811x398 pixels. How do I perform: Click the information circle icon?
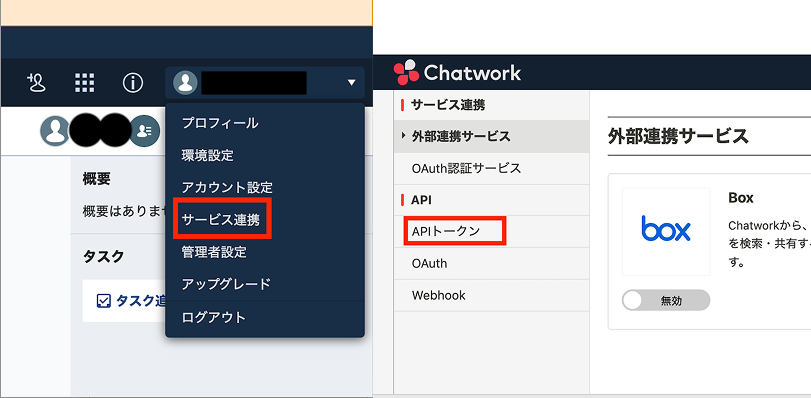(133, 83)
